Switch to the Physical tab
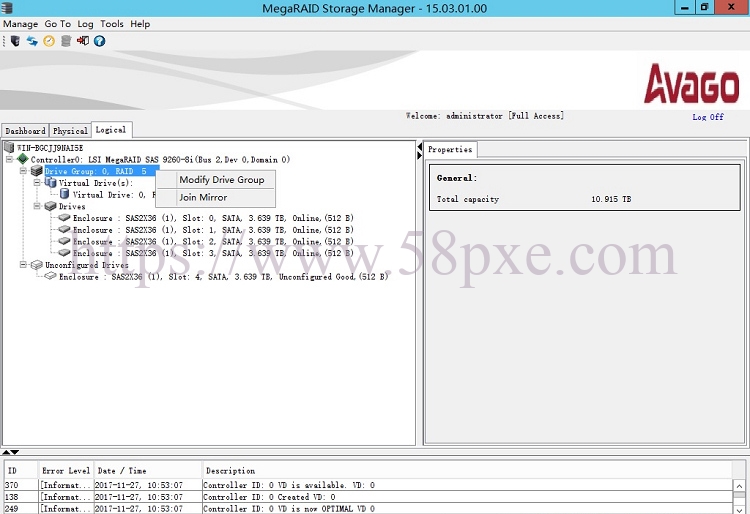Screen dimensions: 750x514 (70, 131)
